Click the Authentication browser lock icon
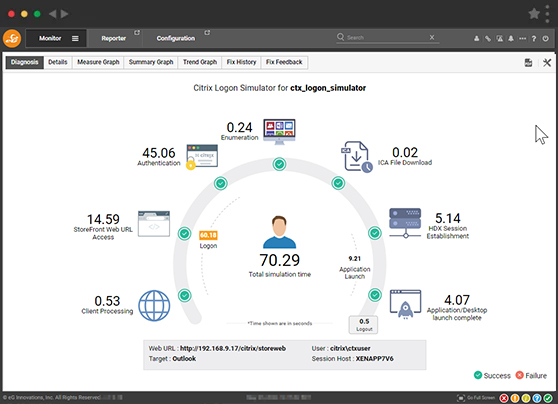This screenshot has width=558, height=404. [x=202, y=157]
